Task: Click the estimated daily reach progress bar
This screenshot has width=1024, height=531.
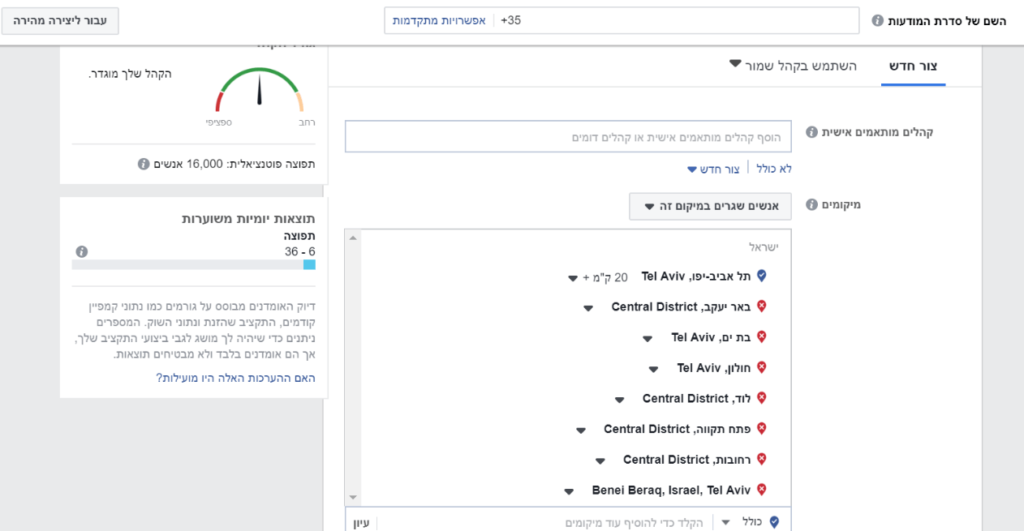Action: point(193,265)
